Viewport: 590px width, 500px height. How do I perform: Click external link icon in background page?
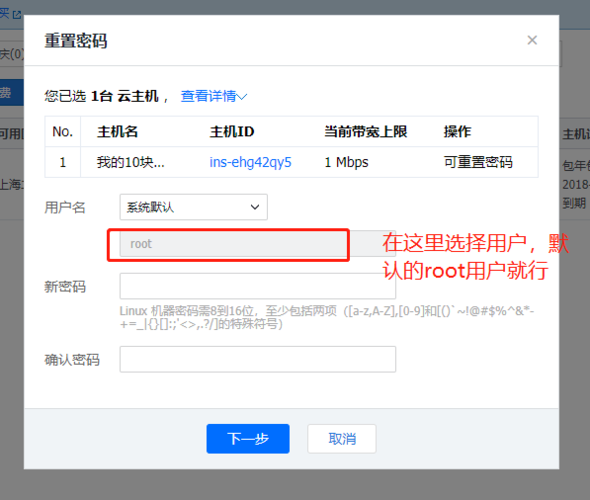point(17,15)
